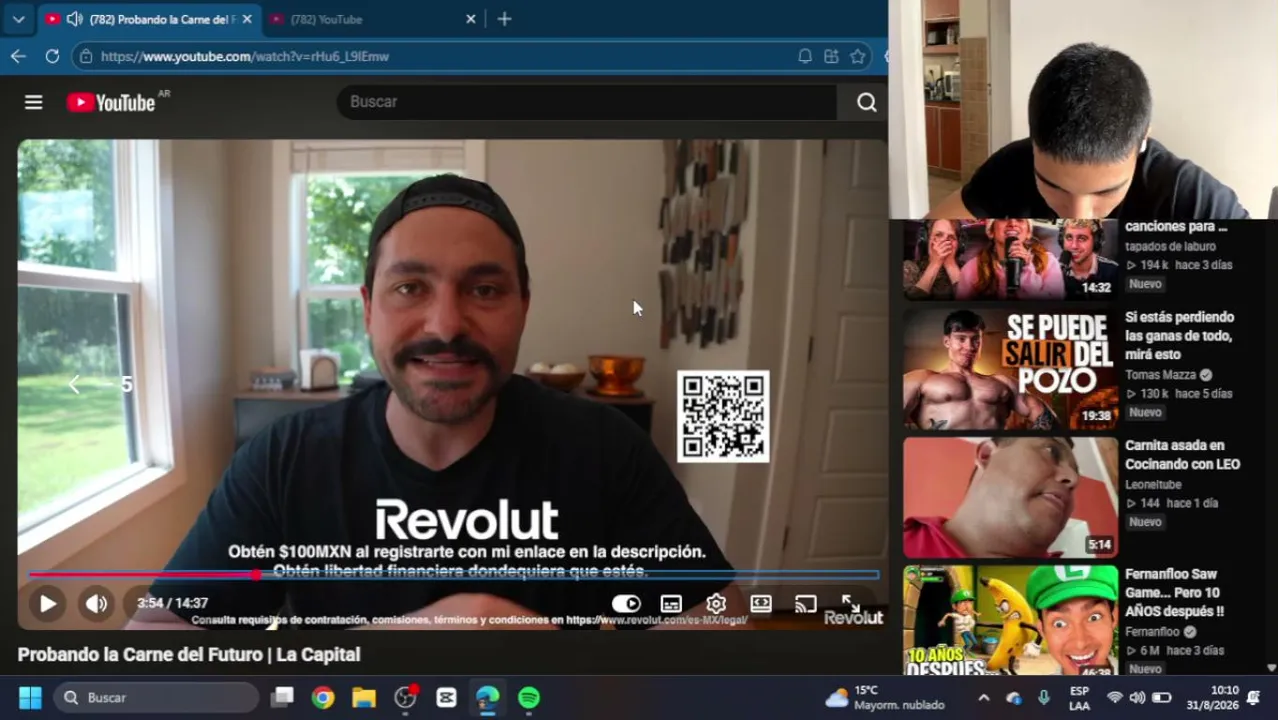Toggle the autoplay switch in the player

click(626, 603)
